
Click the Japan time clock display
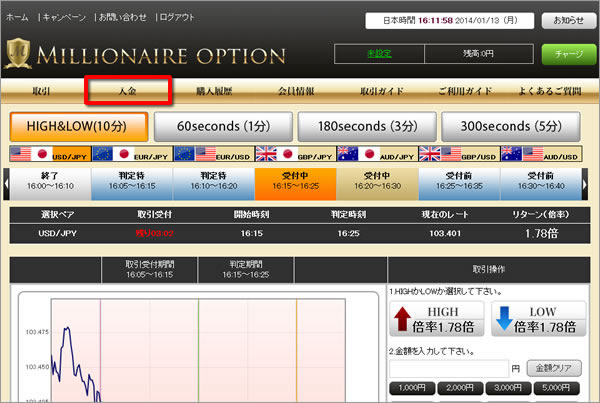[450, 21]
